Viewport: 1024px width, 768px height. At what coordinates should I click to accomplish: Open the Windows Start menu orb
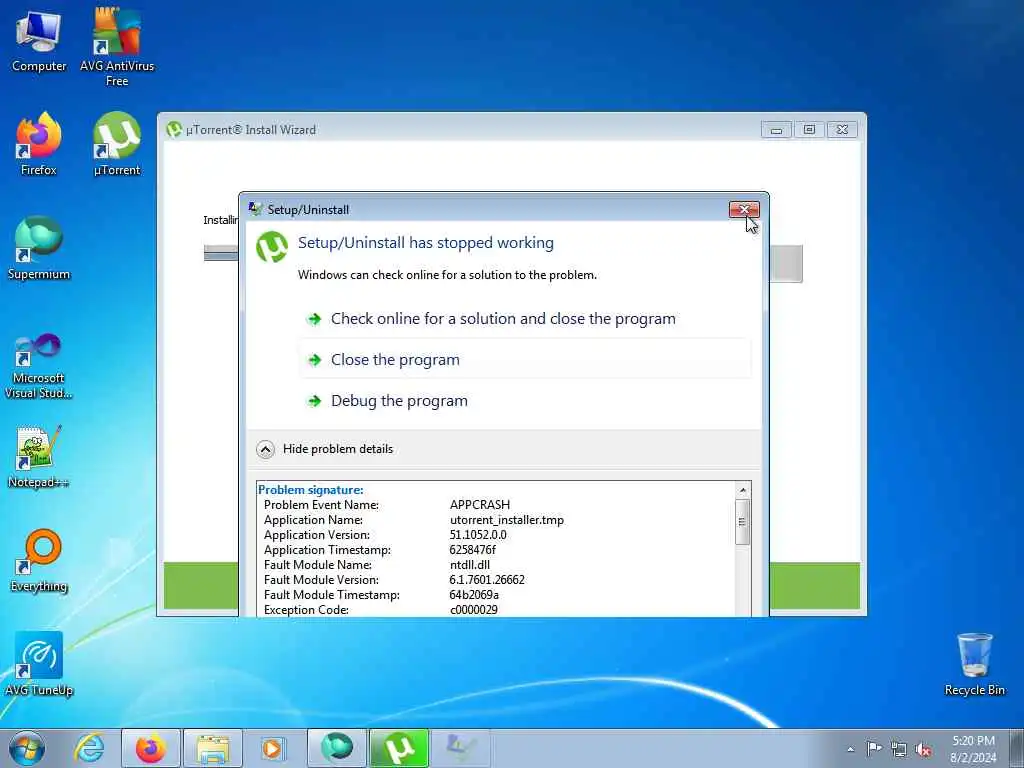click(27, 748)
